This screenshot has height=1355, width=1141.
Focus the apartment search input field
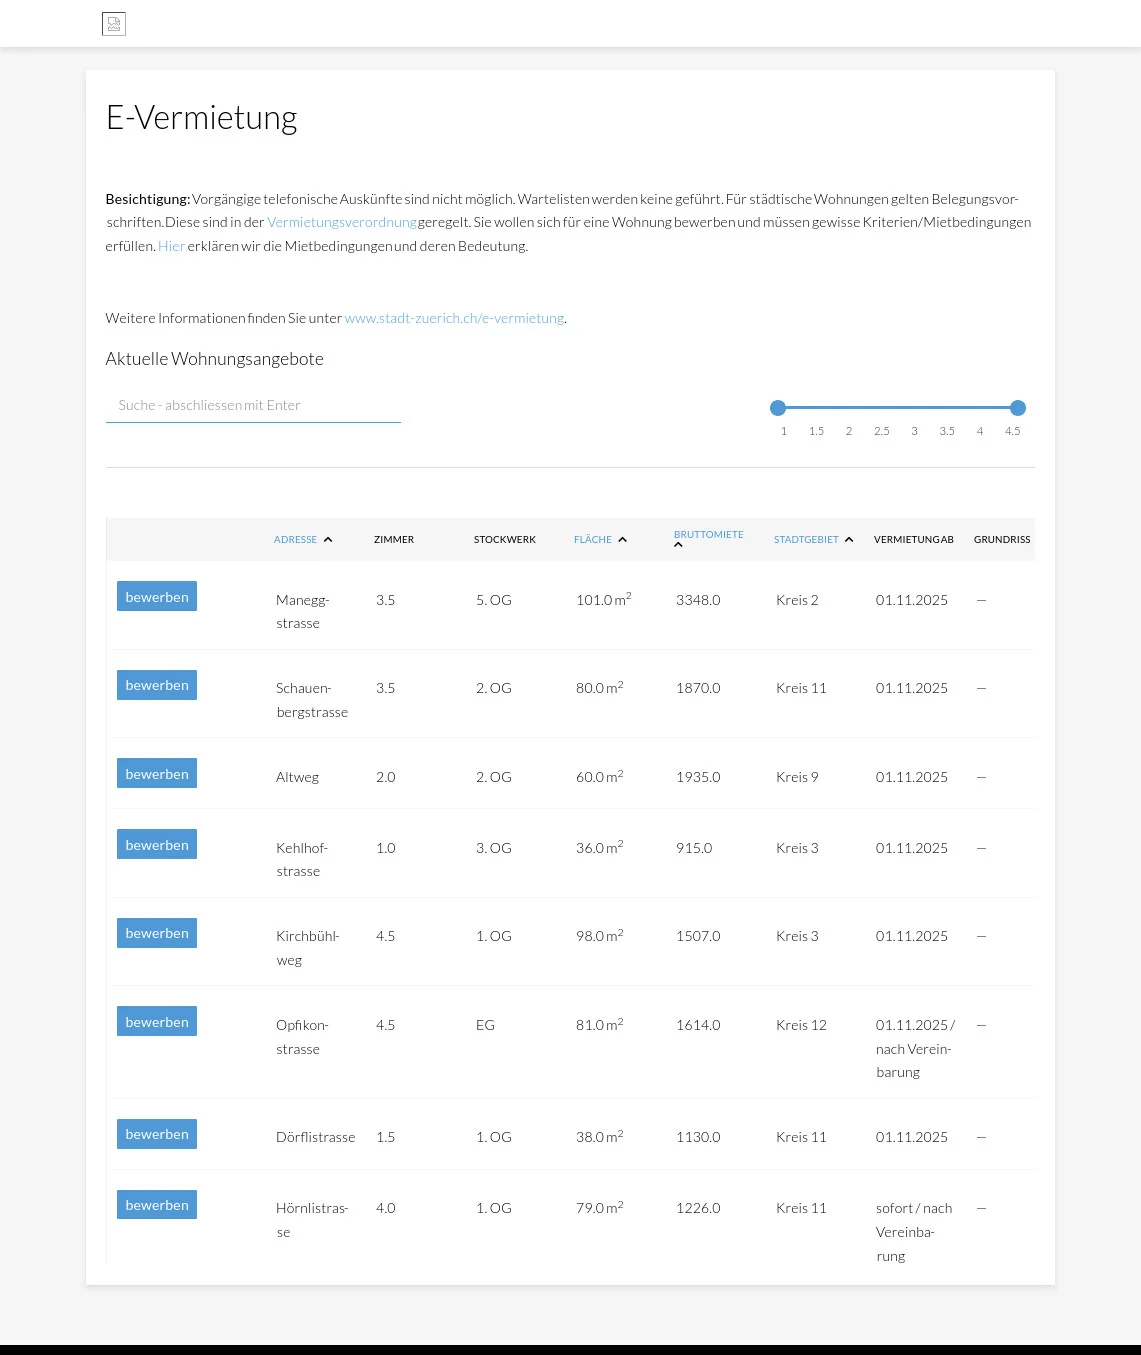(x=253, y=406)
